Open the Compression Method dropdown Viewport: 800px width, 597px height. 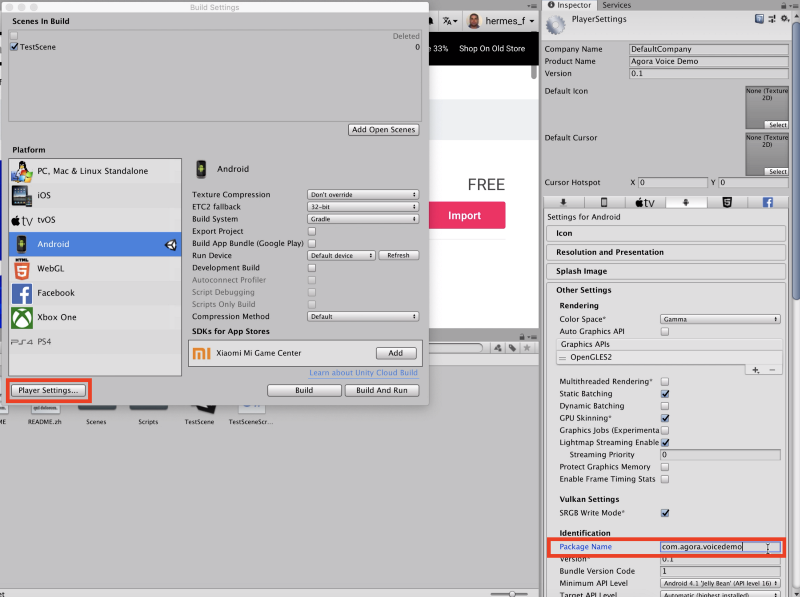[363, 317]
